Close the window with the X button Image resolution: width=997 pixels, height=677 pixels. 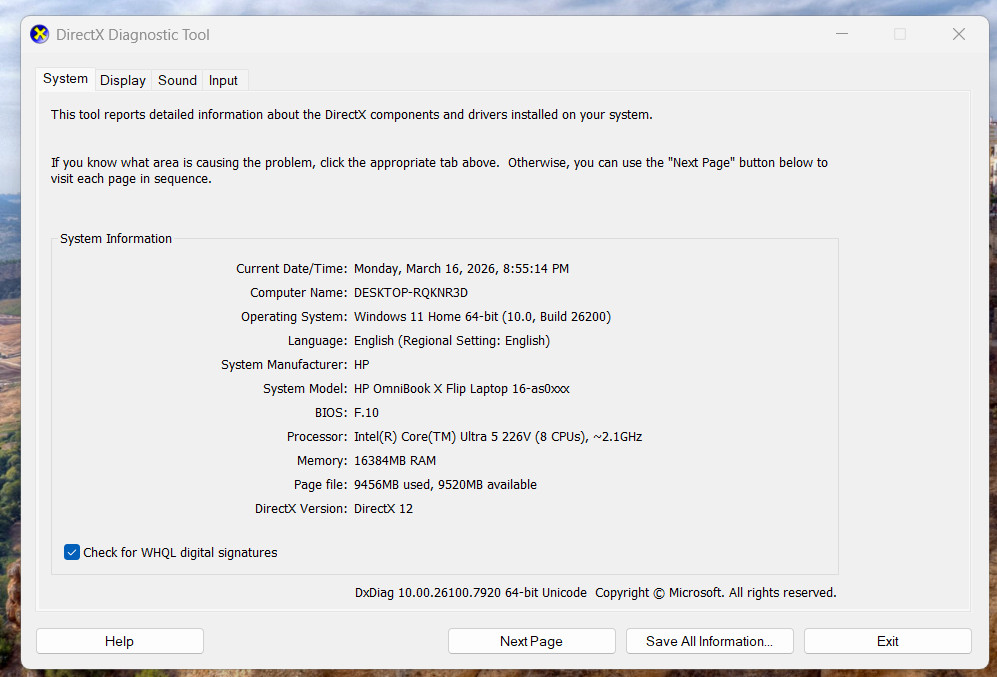point(959,34)
